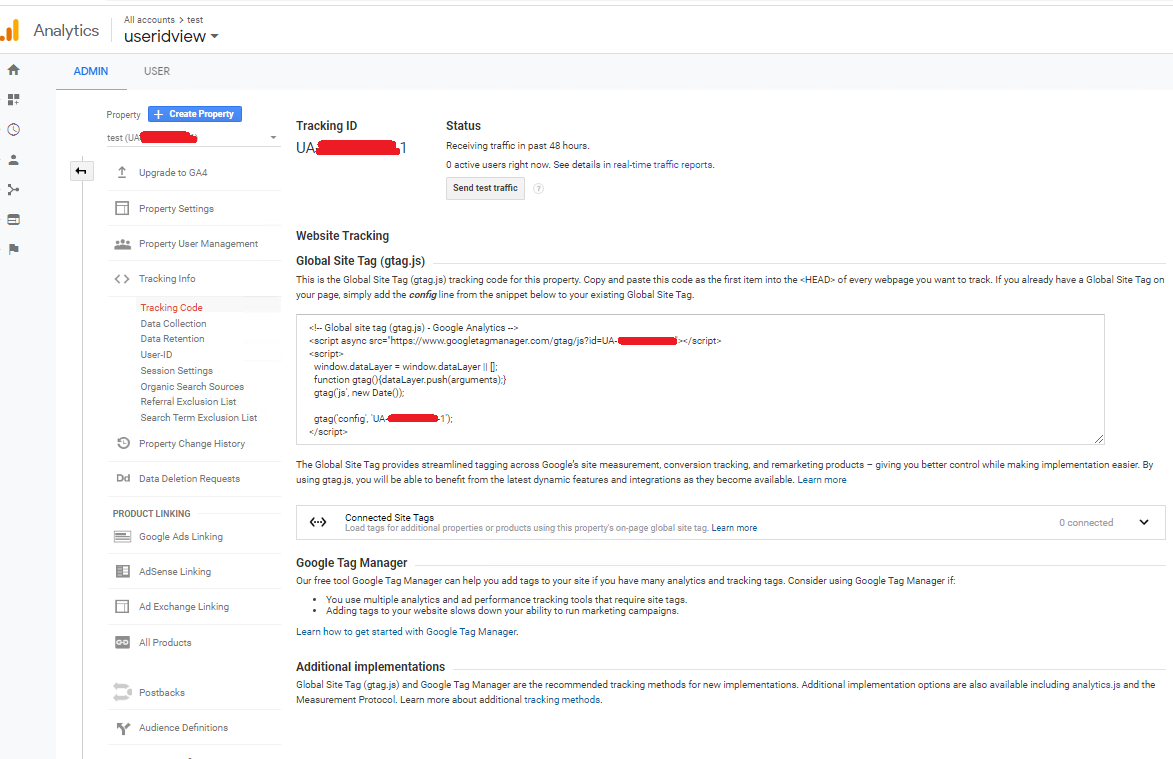Click the Send test traffic button

[x=486, y=188]
